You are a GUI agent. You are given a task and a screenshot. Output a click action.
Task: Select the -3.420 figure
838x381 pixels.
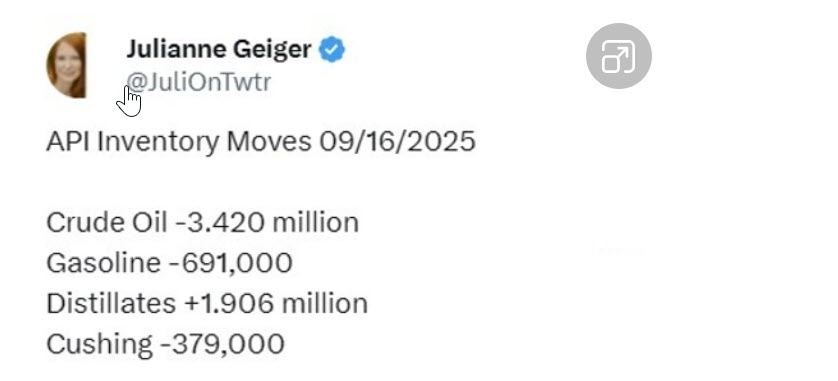point(220,222)
